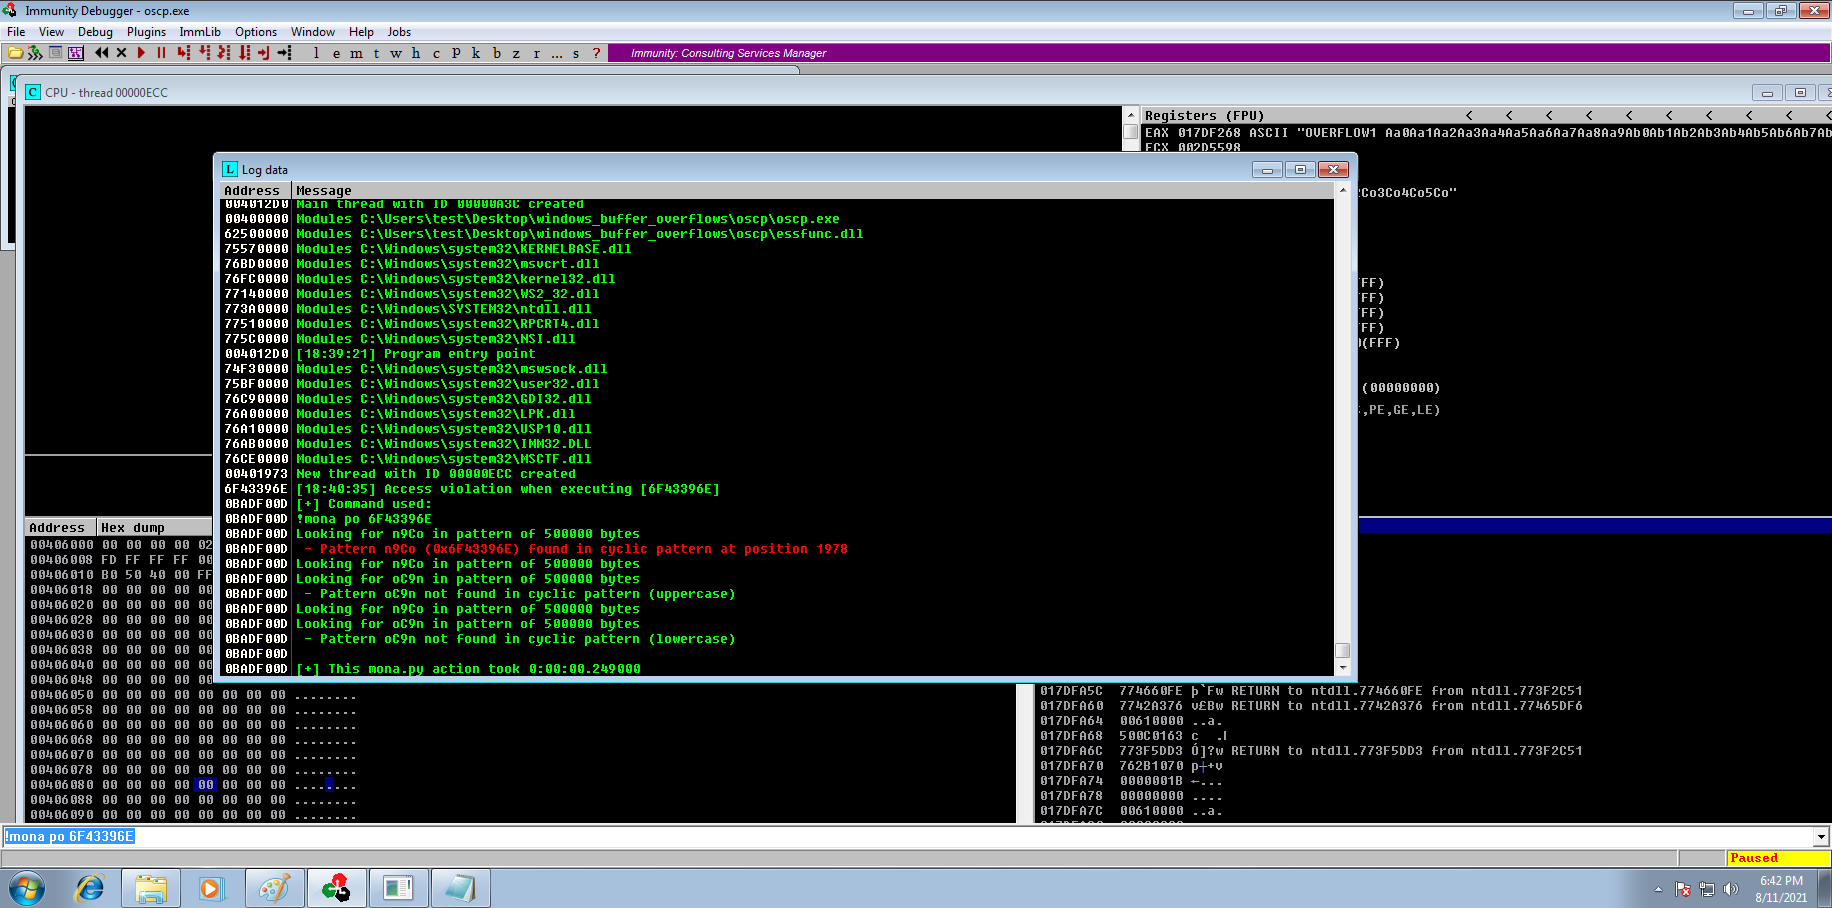The width and height of the screenshot is (1832, 908).
Task: Show patches via the 'P' button
Action: 456,53
